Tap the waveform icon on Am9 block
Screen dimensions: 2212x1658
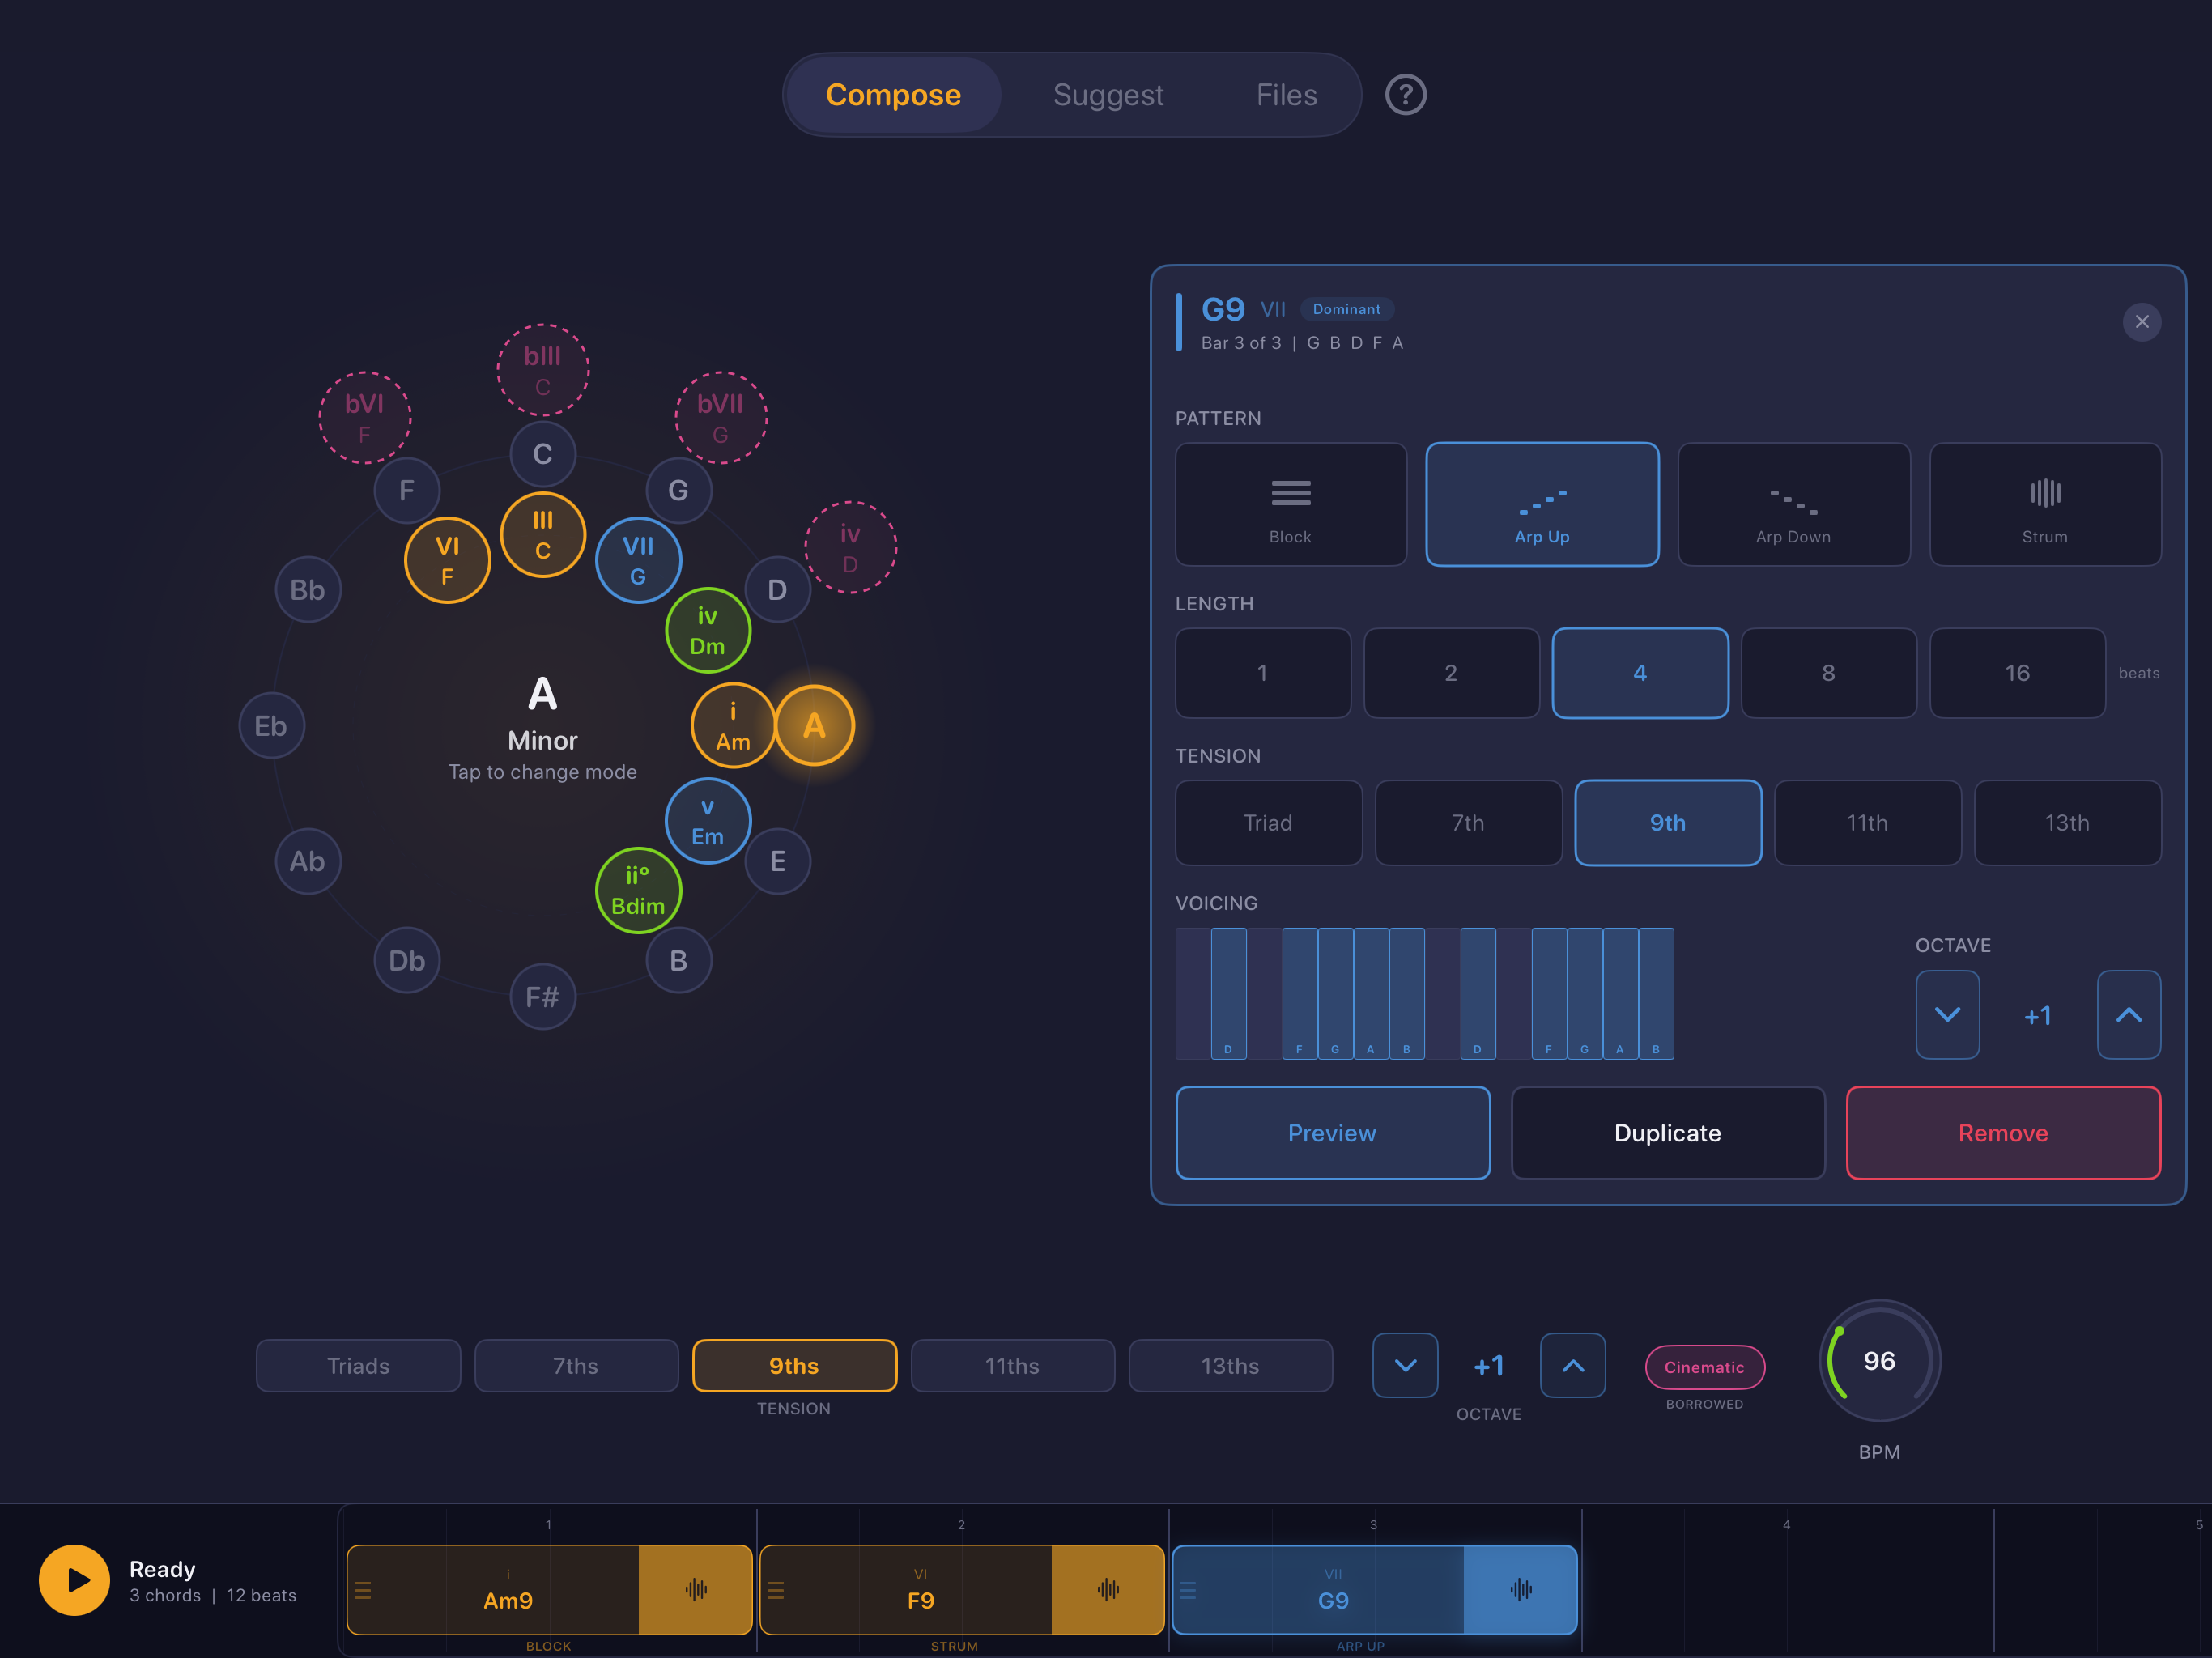(696, 1589)
